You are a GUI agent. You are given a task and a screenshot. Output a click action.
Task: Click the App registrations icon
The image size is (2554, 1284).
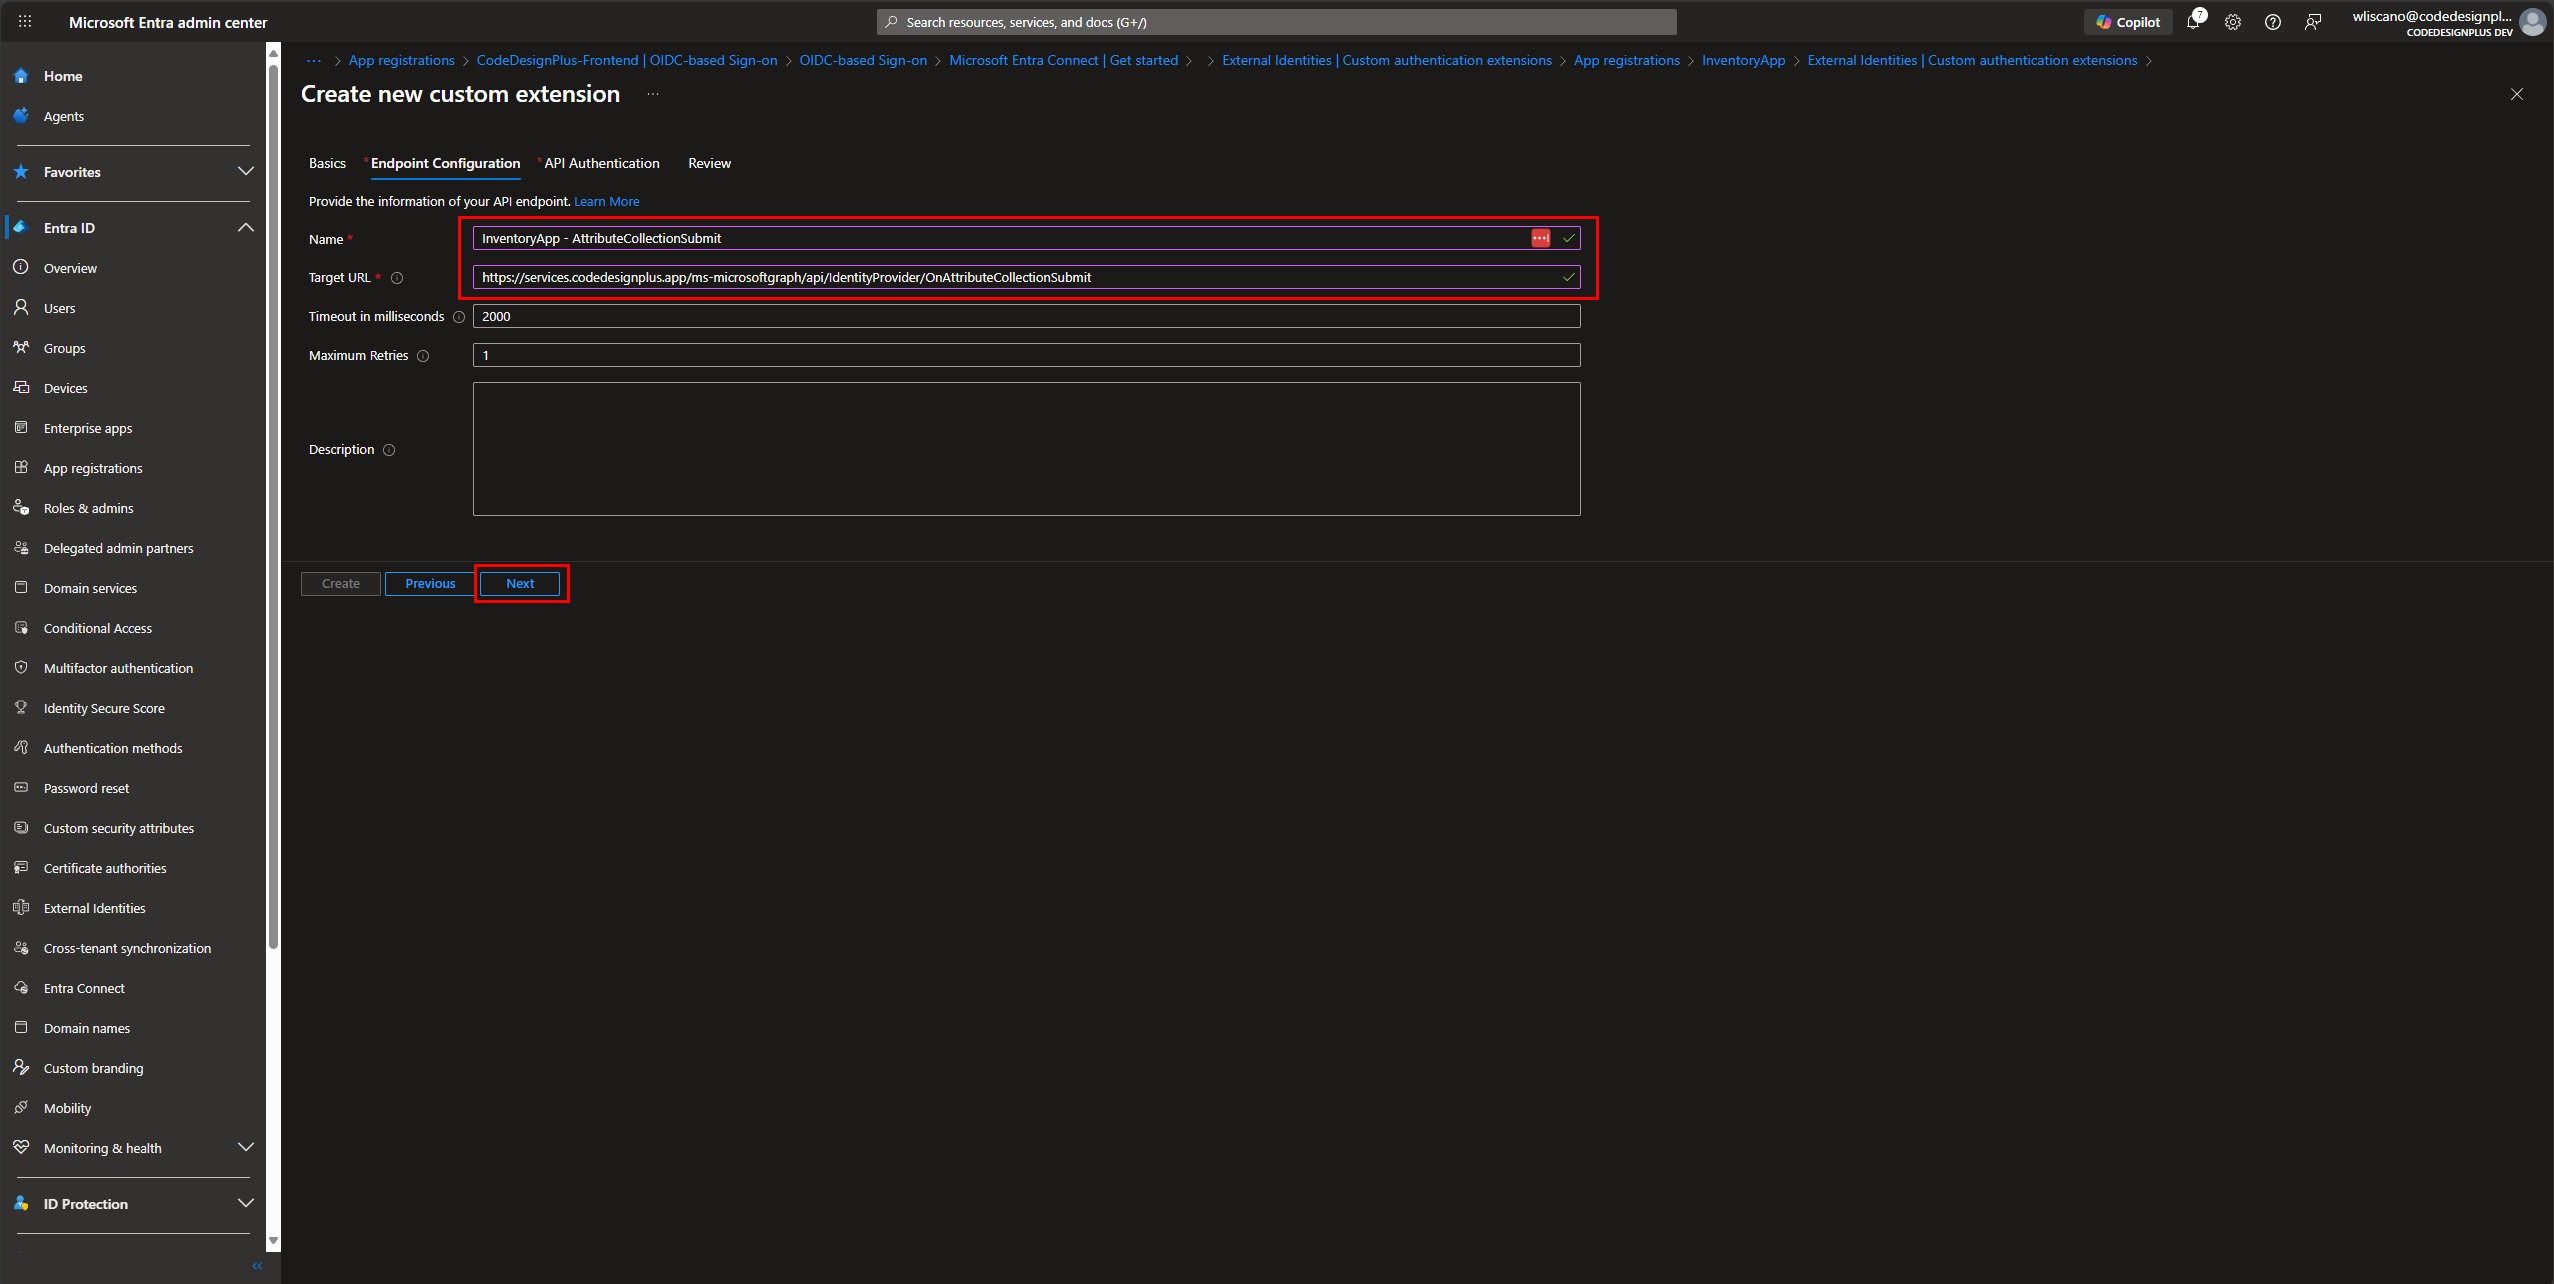pyautogui.click(x=21, y=468)
